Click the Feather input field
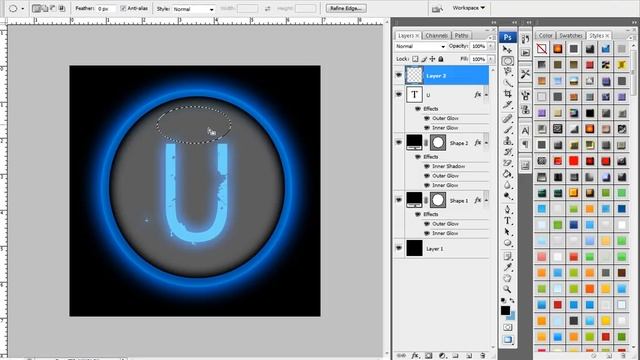 coord(106,9)
